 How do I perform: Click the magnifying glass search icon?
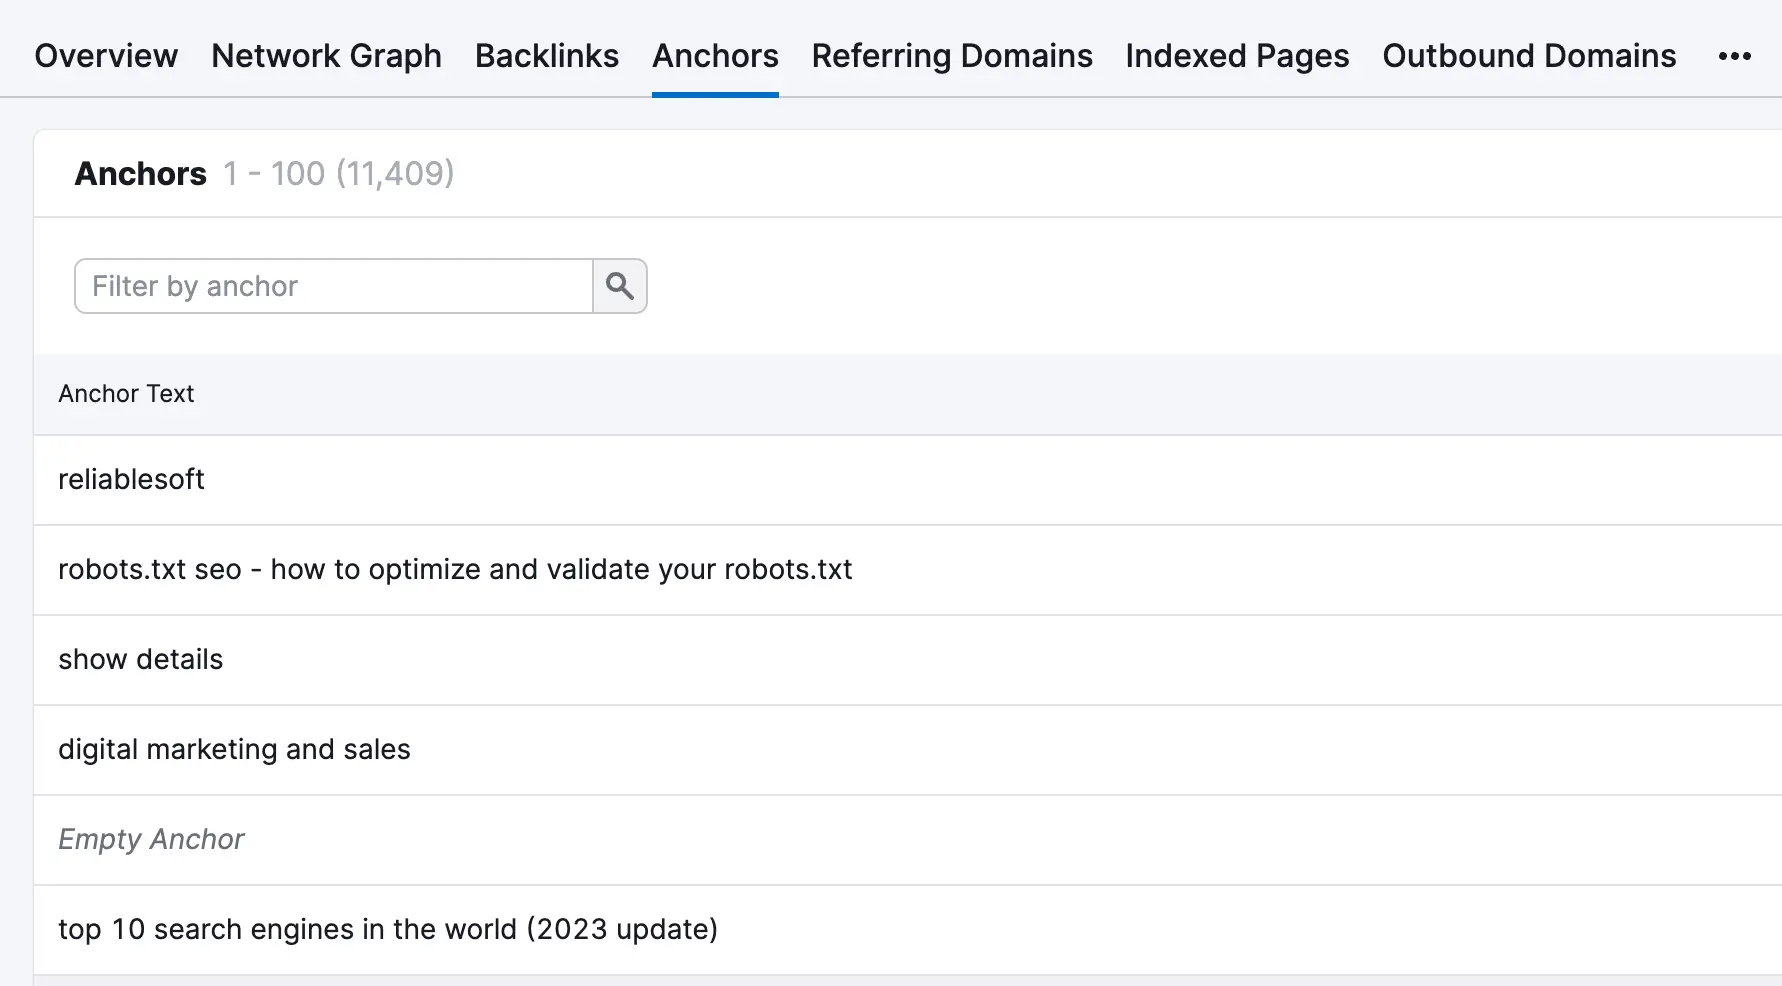pyautogui.click(x=620, y=286)
